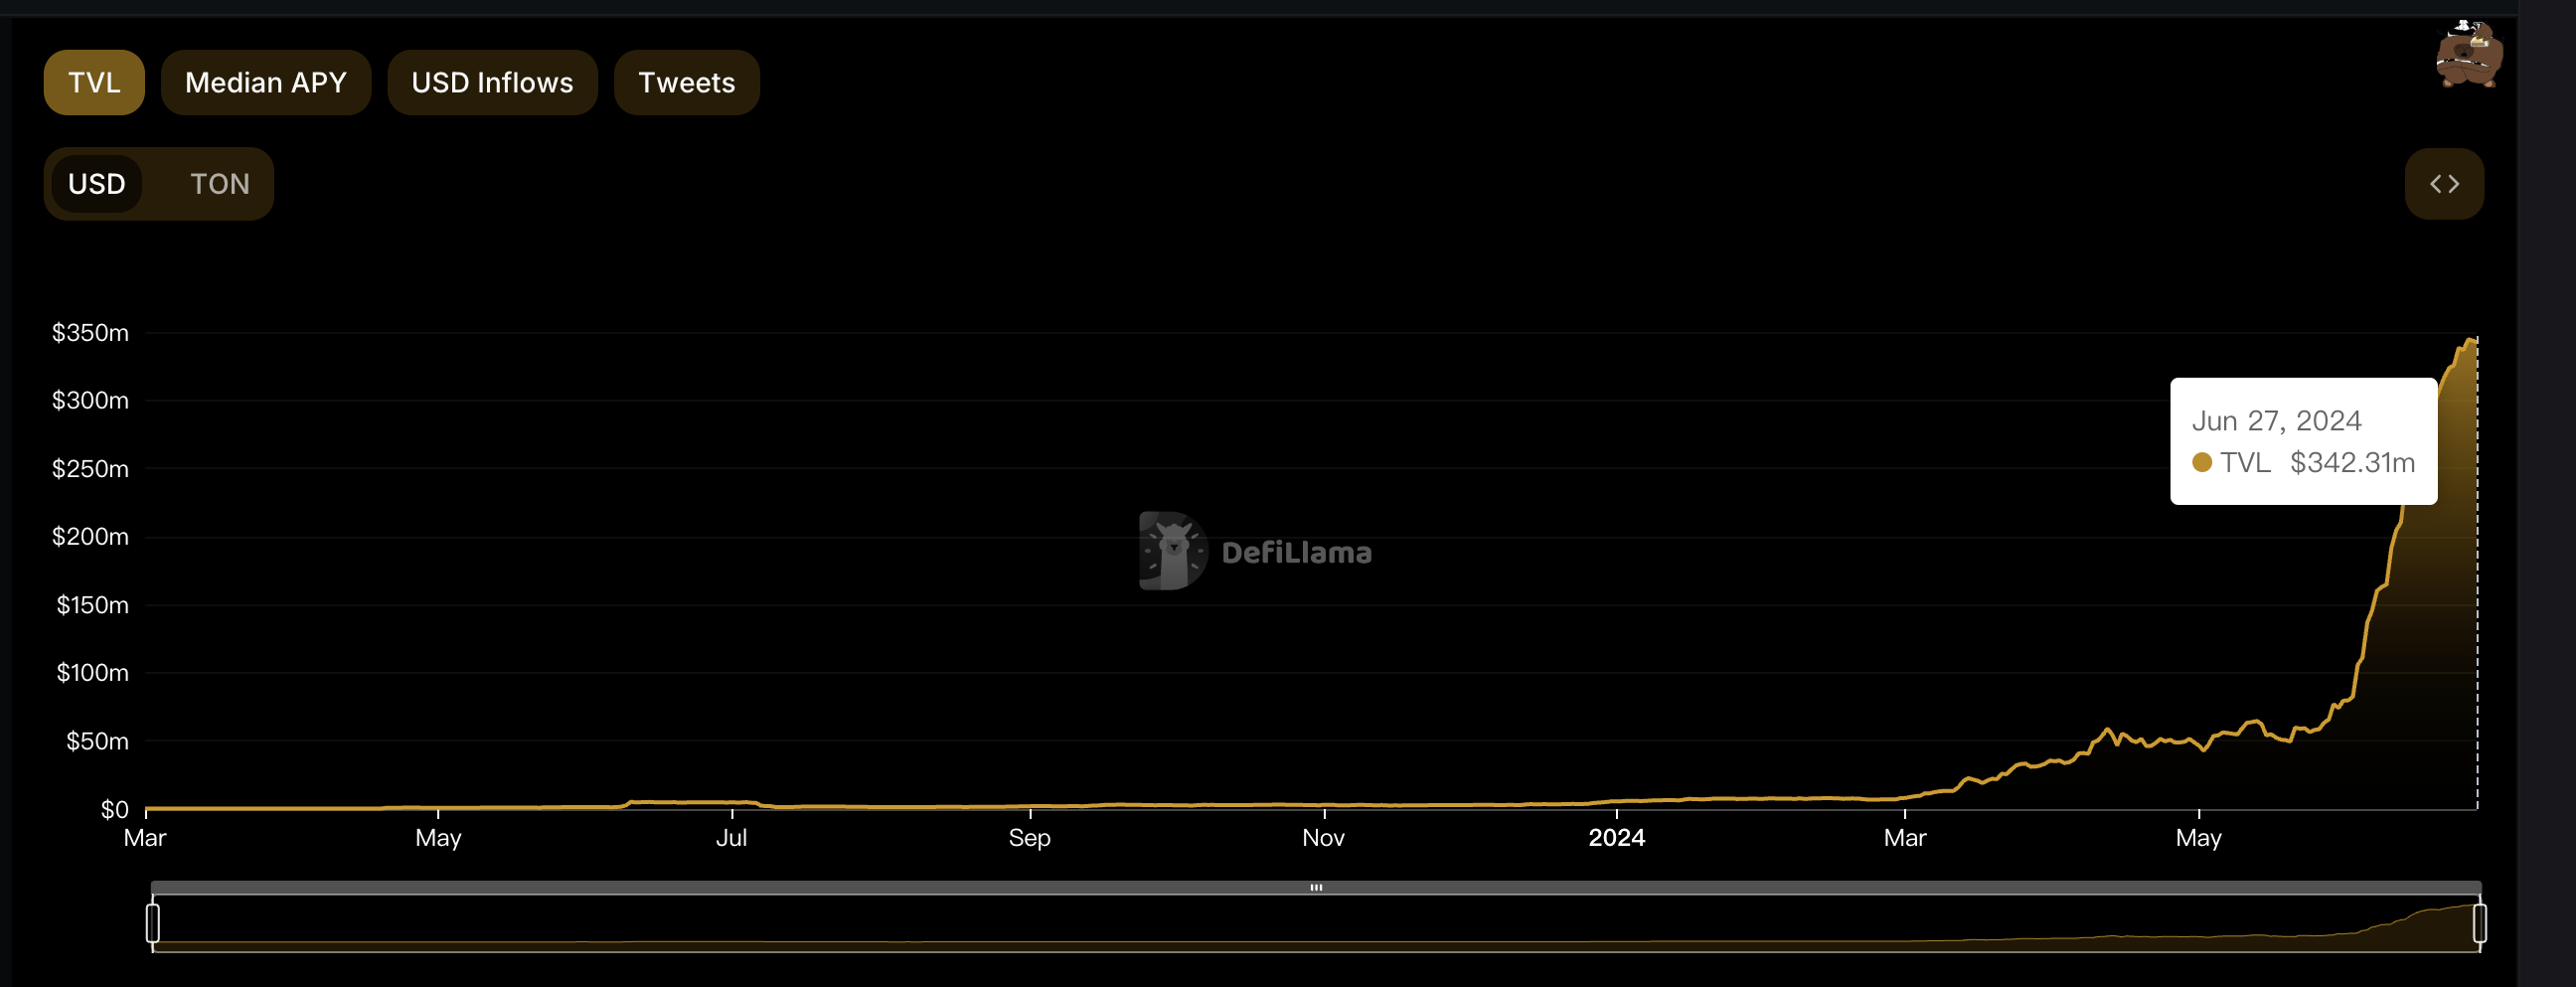Open the embed code icon button

(2443, 184)
